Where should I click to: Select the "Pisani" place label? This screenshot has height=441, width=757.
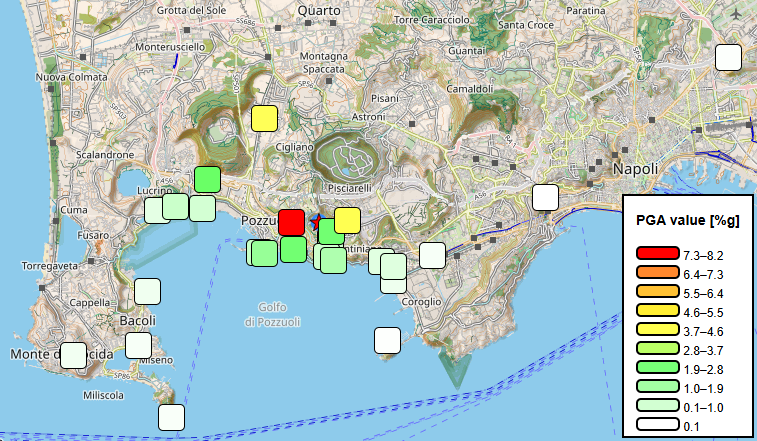(385, 99)
